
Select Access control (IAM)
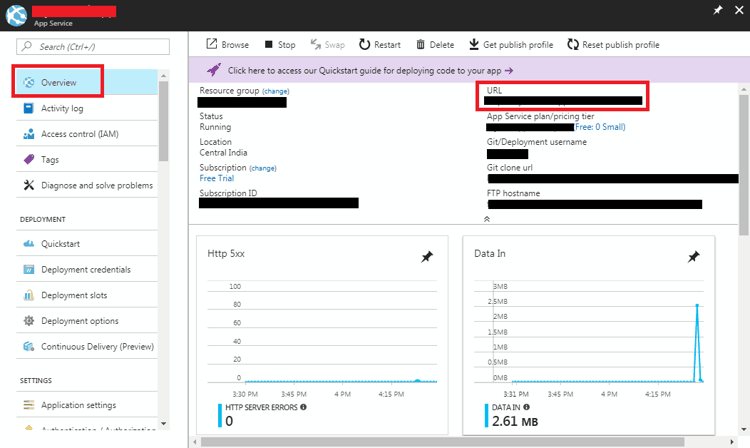click(77, 134)
